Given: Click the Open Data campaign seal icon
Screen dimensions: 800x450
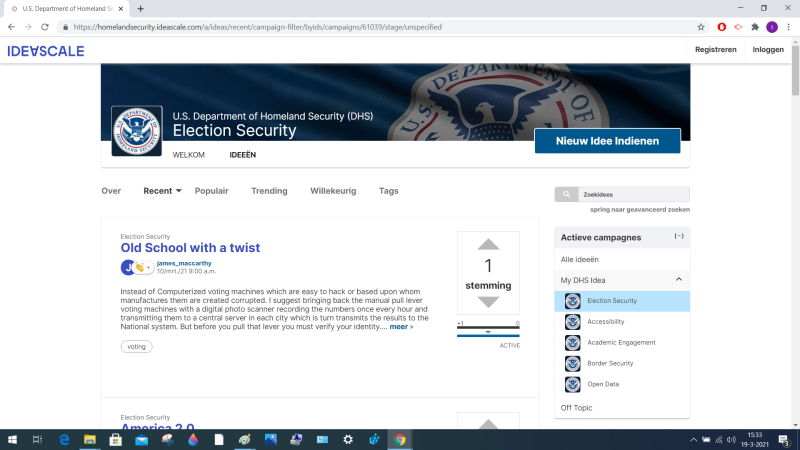Looking at the screenshot, I should [572, 384].
